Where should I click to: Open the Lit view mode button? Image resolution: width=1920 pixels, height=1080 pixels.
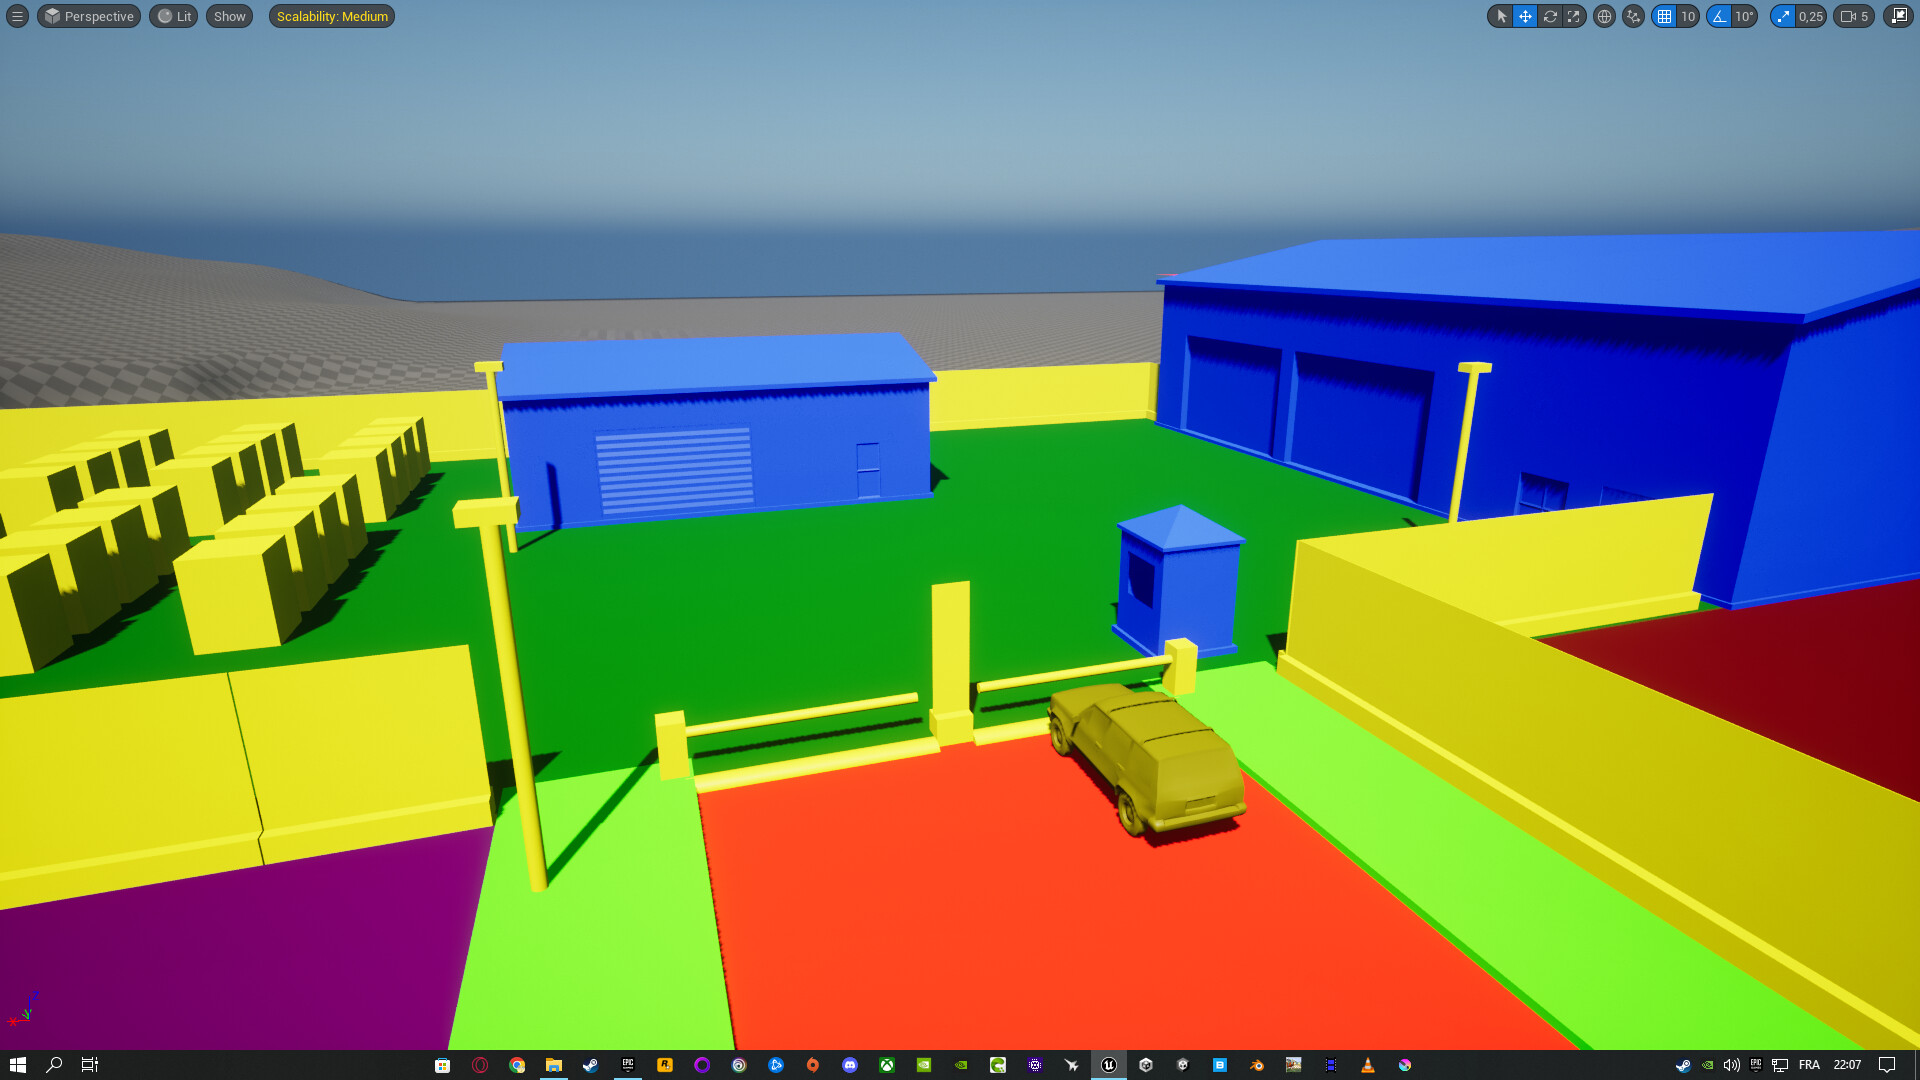click(174, 16)
